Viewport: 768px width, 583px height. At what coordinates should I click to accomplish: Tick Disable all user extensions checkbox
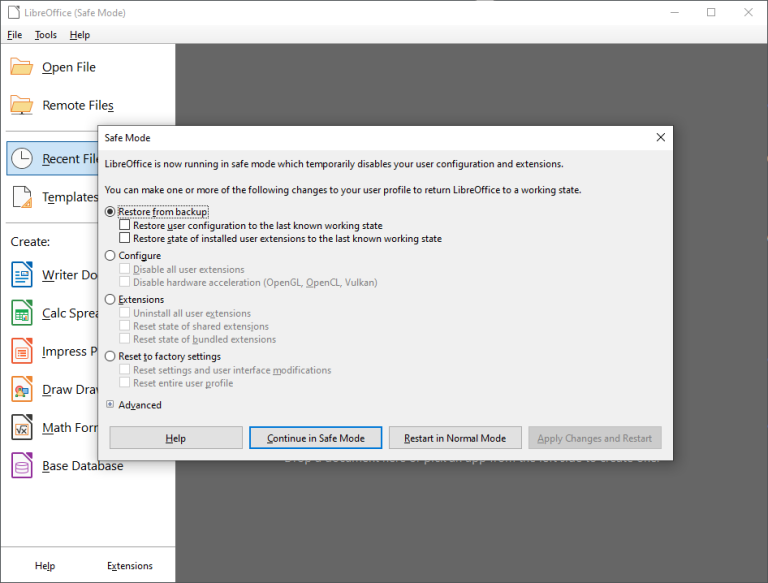[125, 269]
